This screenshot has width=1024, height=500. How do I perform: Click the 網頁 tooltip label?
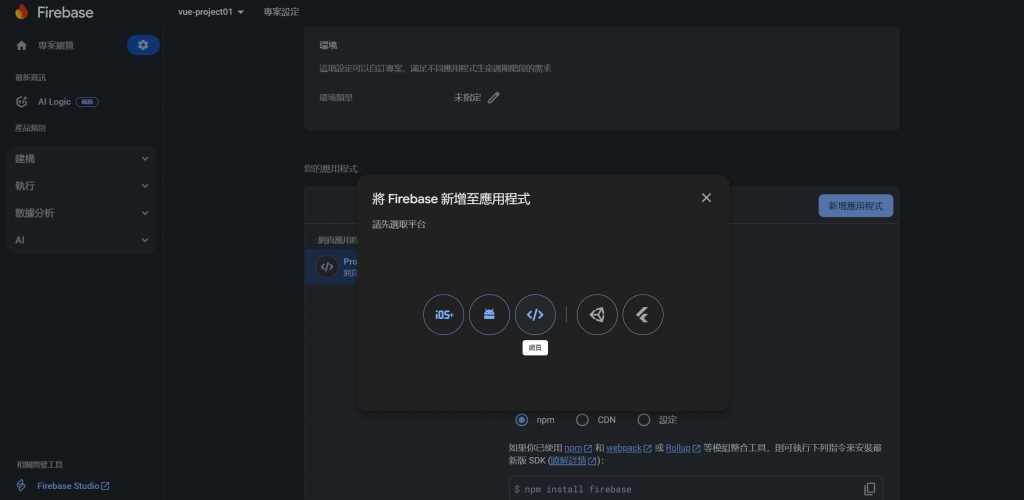tap(536, 348)
